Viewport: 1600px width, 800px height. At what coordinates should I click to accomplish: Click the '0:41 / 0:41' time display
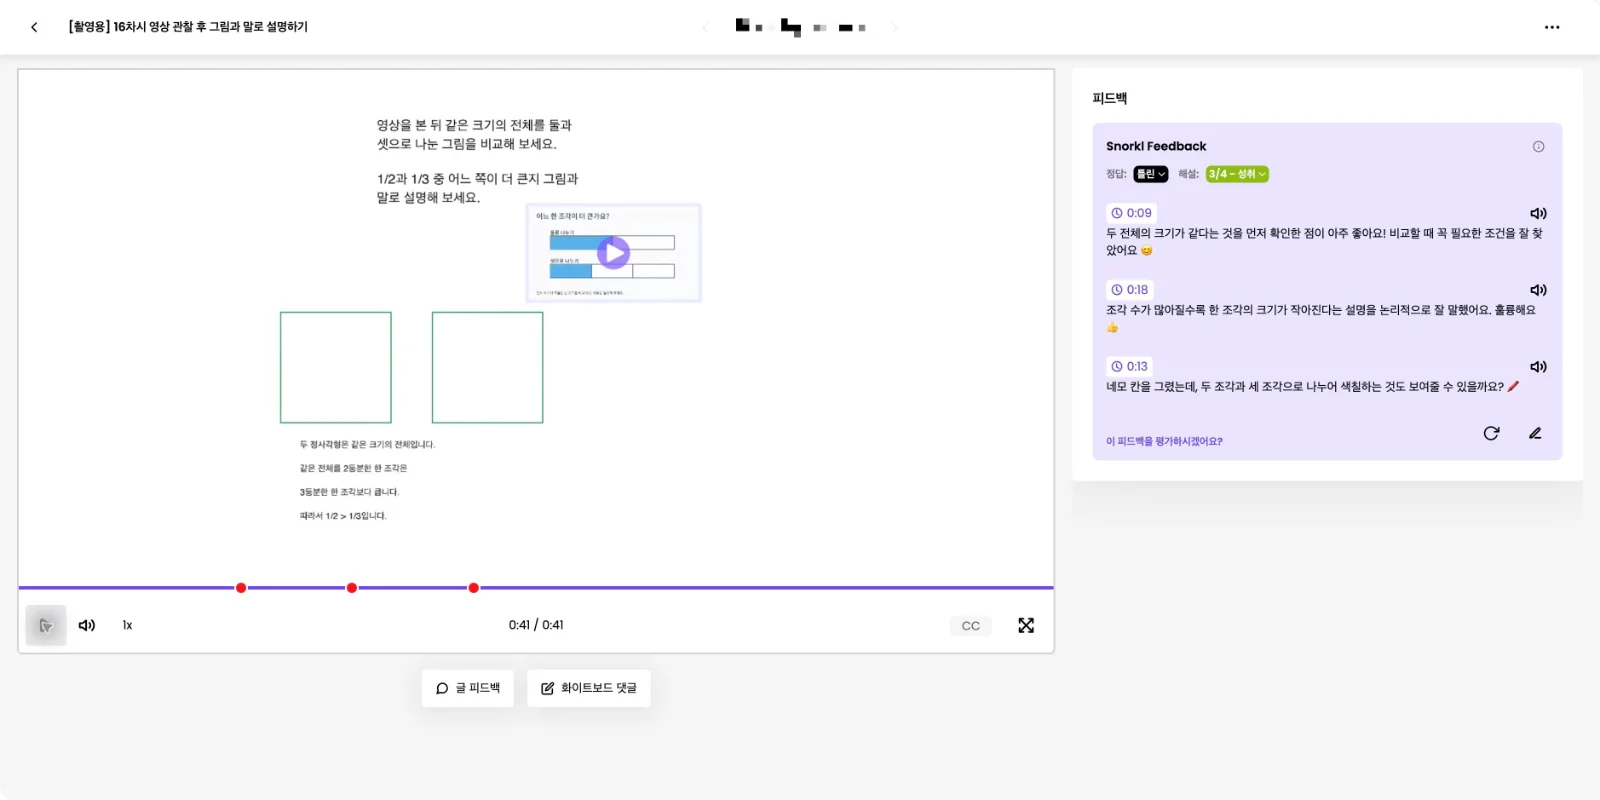pyautogui.click(x=536, y=625)
